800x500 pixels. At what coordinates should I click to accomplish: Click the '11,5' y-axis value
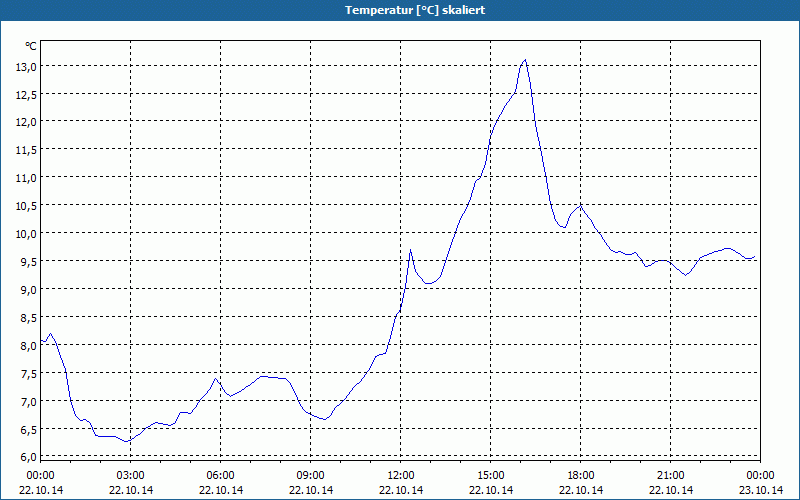coord(27,150)
